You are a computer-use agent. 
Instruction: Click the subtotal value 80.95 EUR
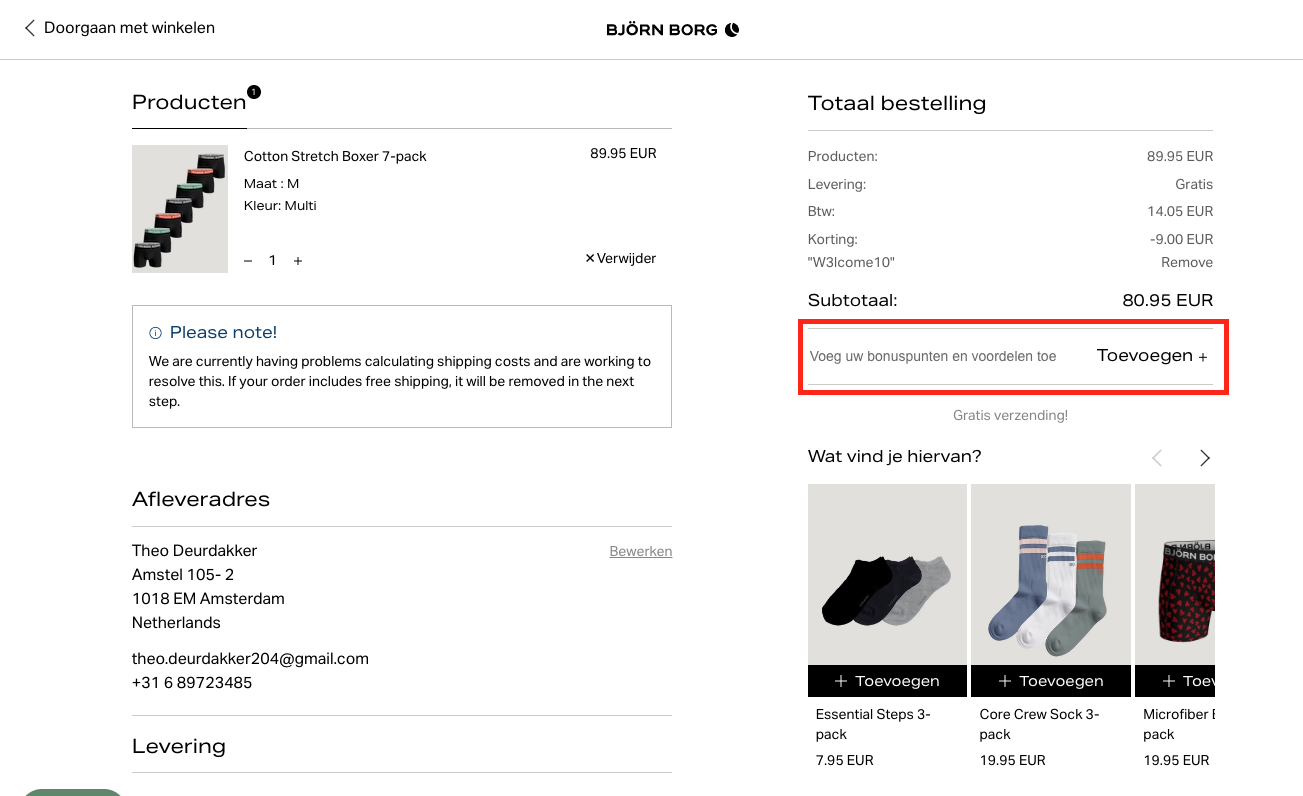(x=1167, y=300)
